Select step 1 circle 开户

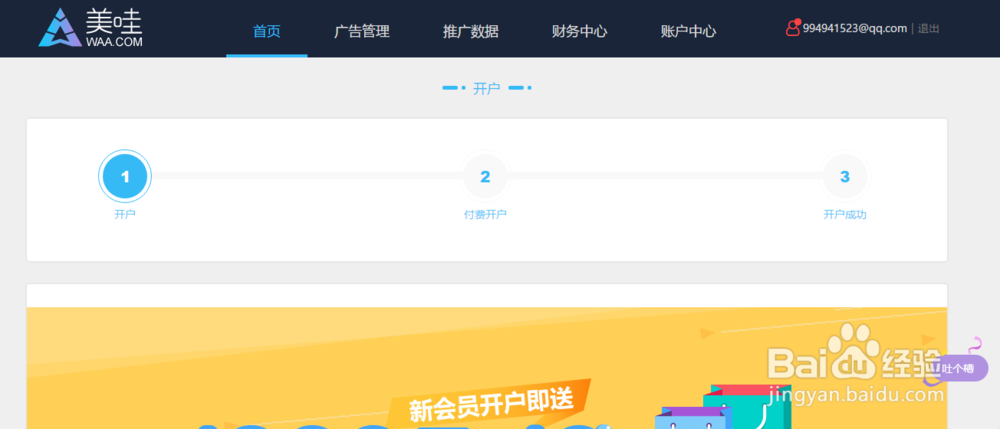125,177
